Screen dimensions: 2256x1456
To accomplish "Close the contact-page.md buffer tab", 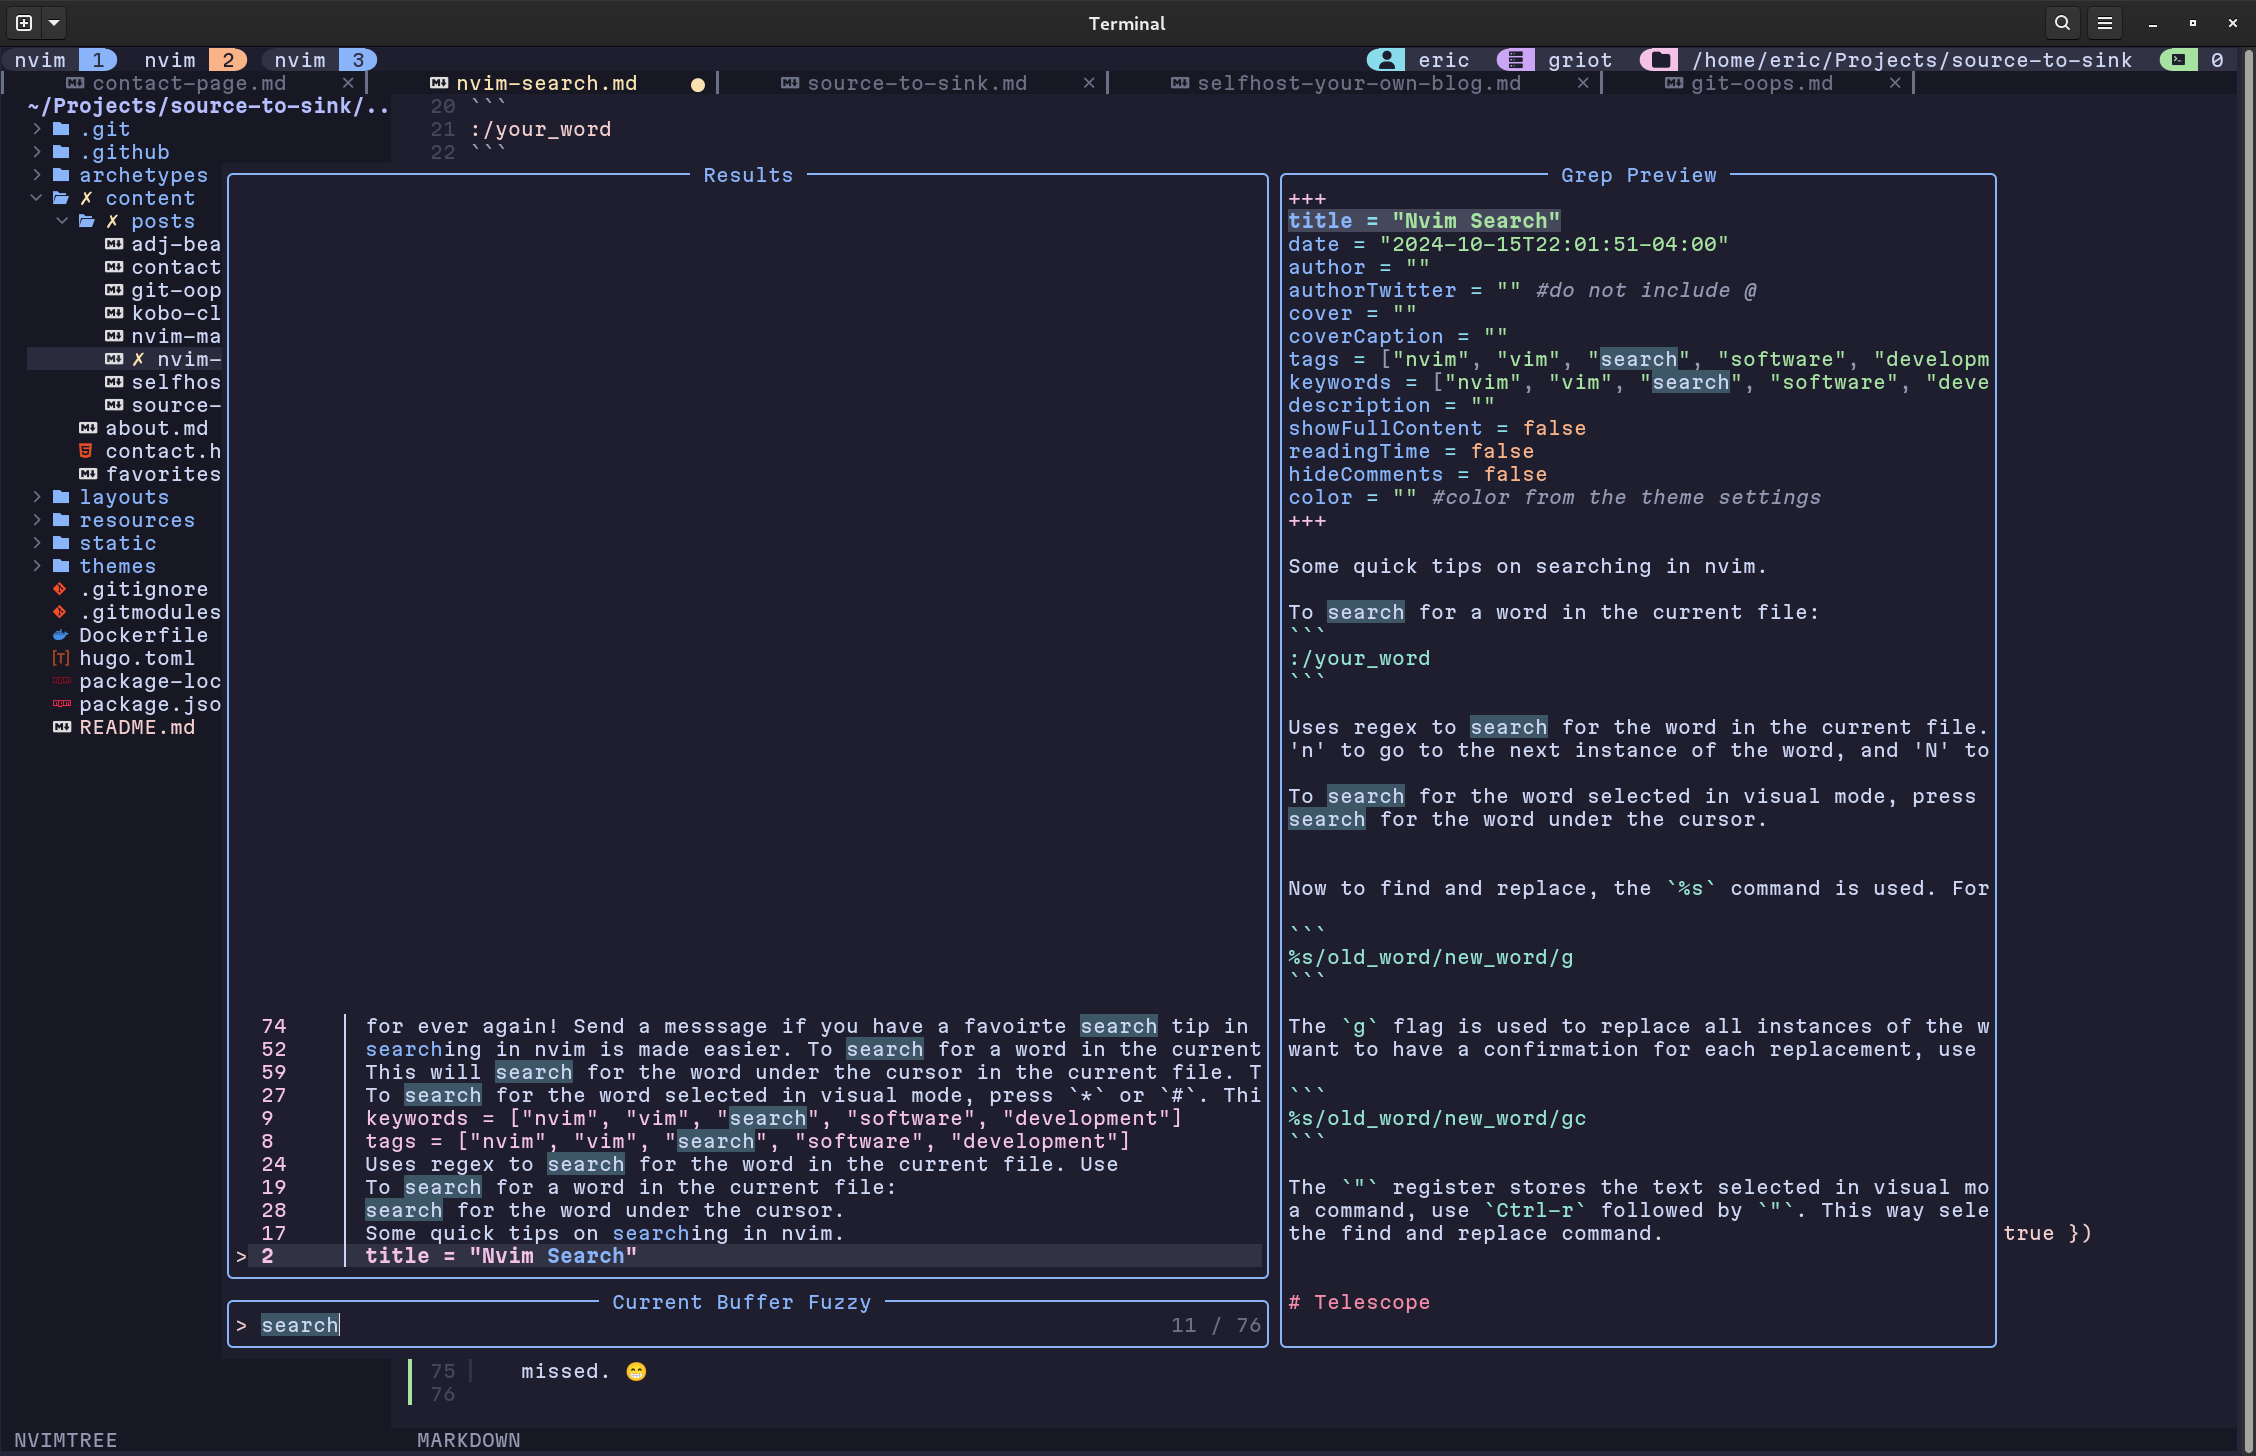I will pos(348,83).
